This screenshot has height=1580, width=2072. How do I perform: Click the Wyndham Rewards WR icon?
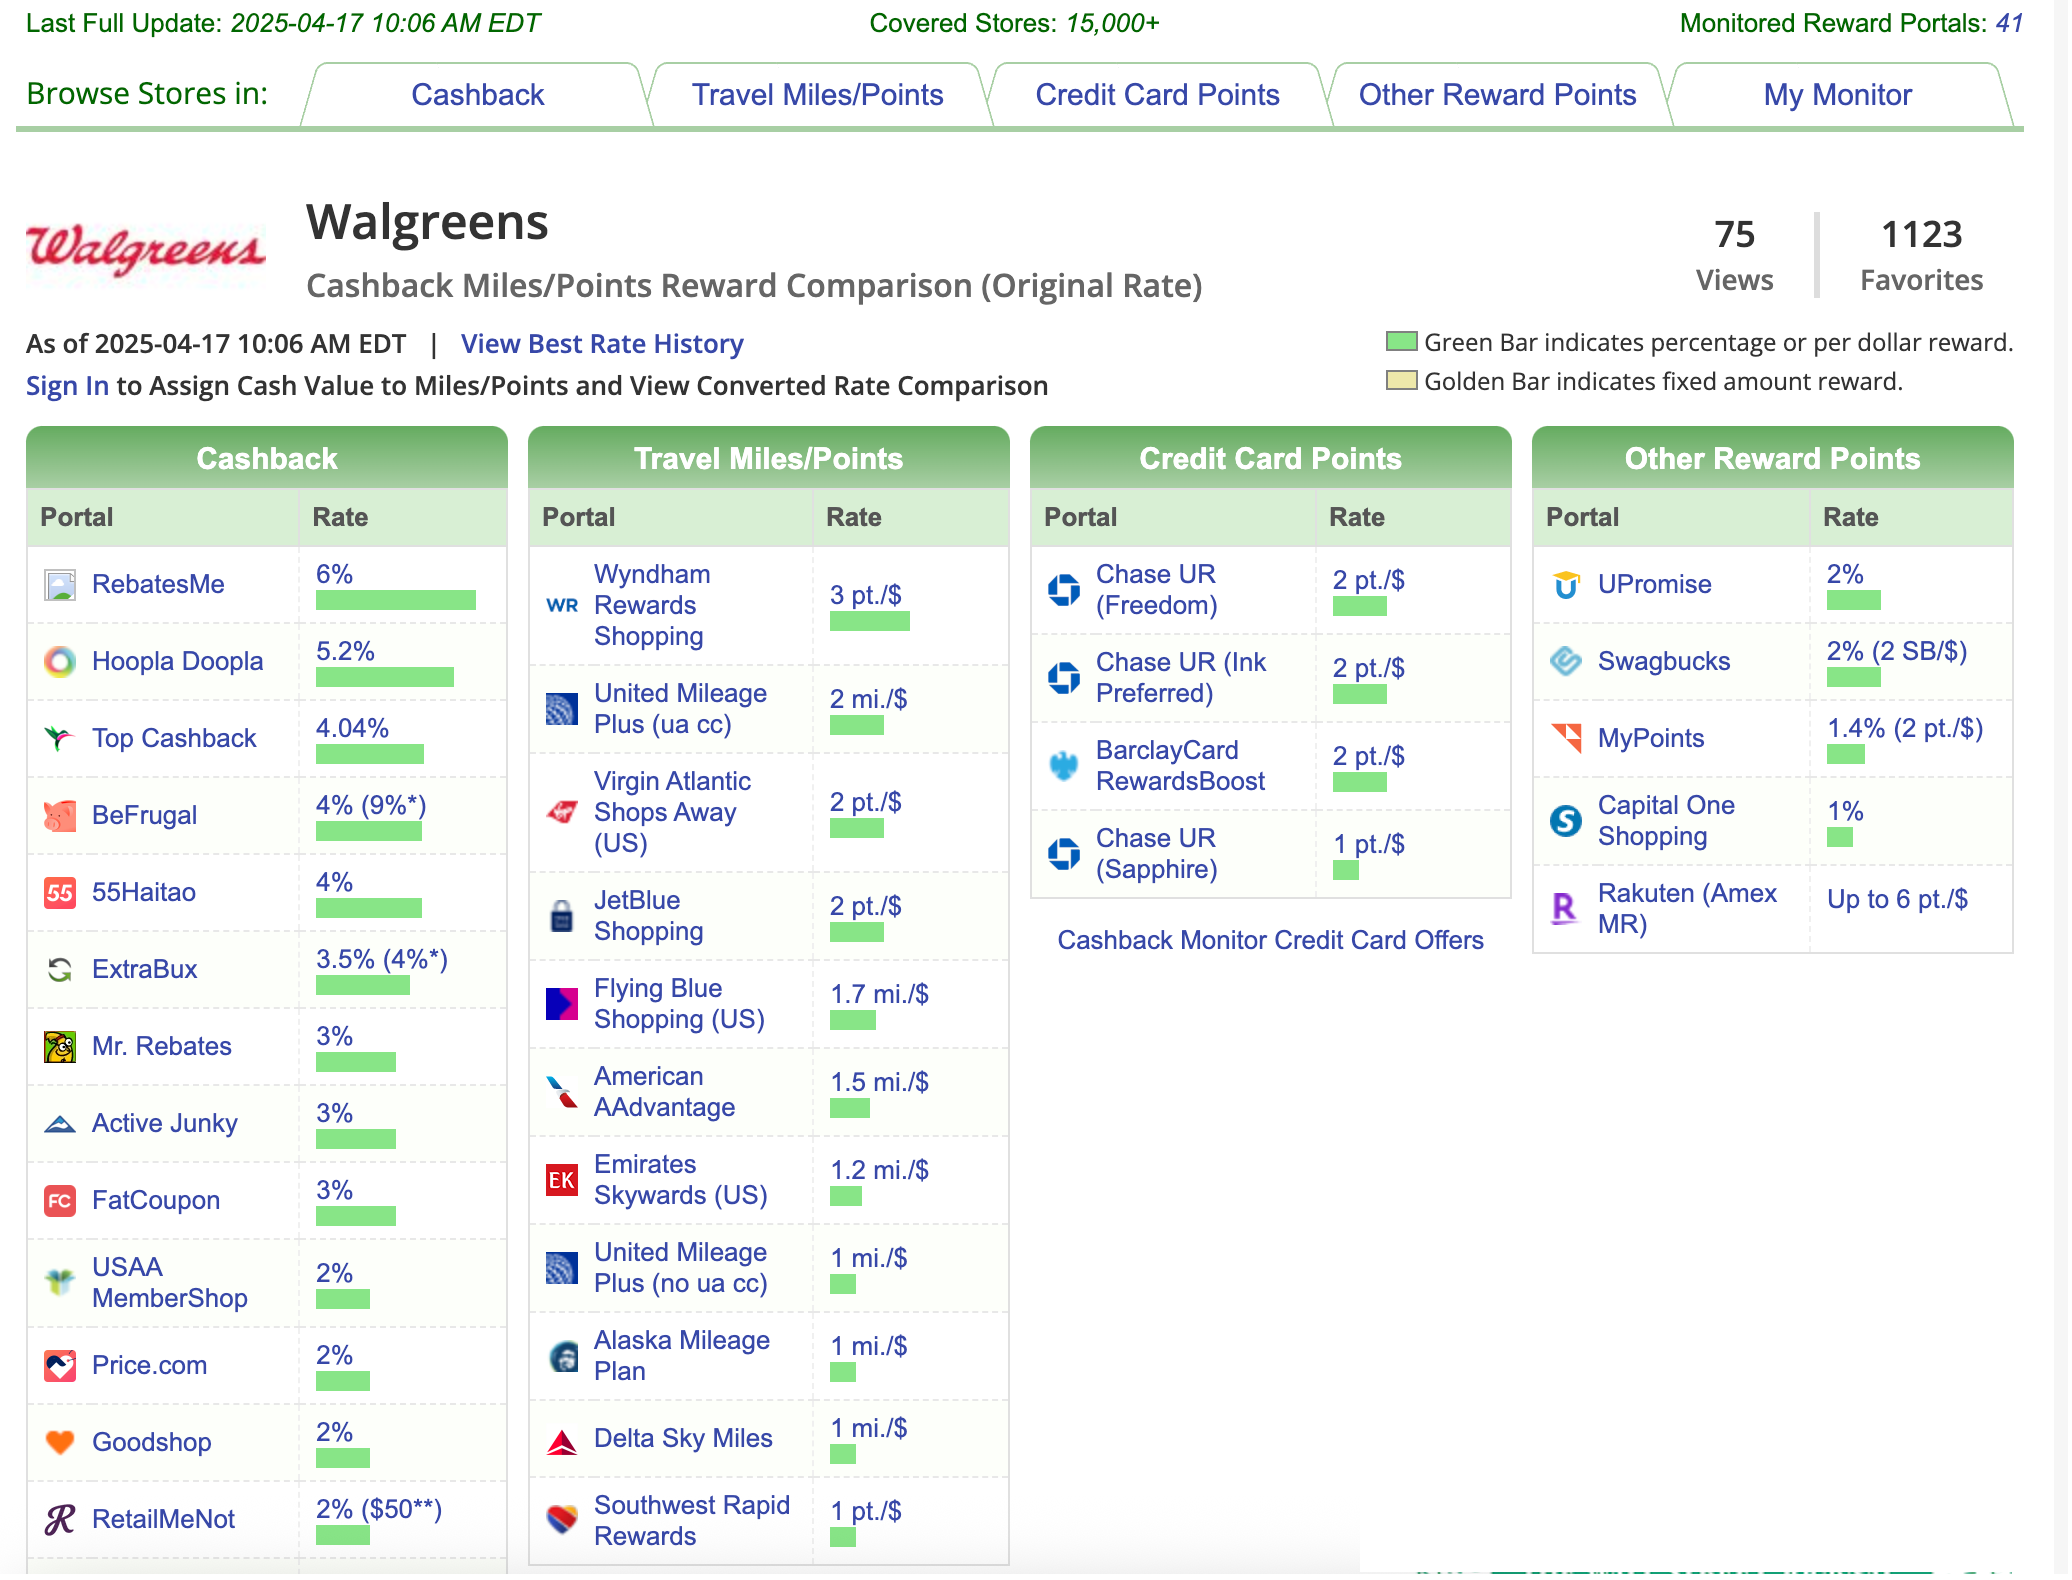(562, 606)
